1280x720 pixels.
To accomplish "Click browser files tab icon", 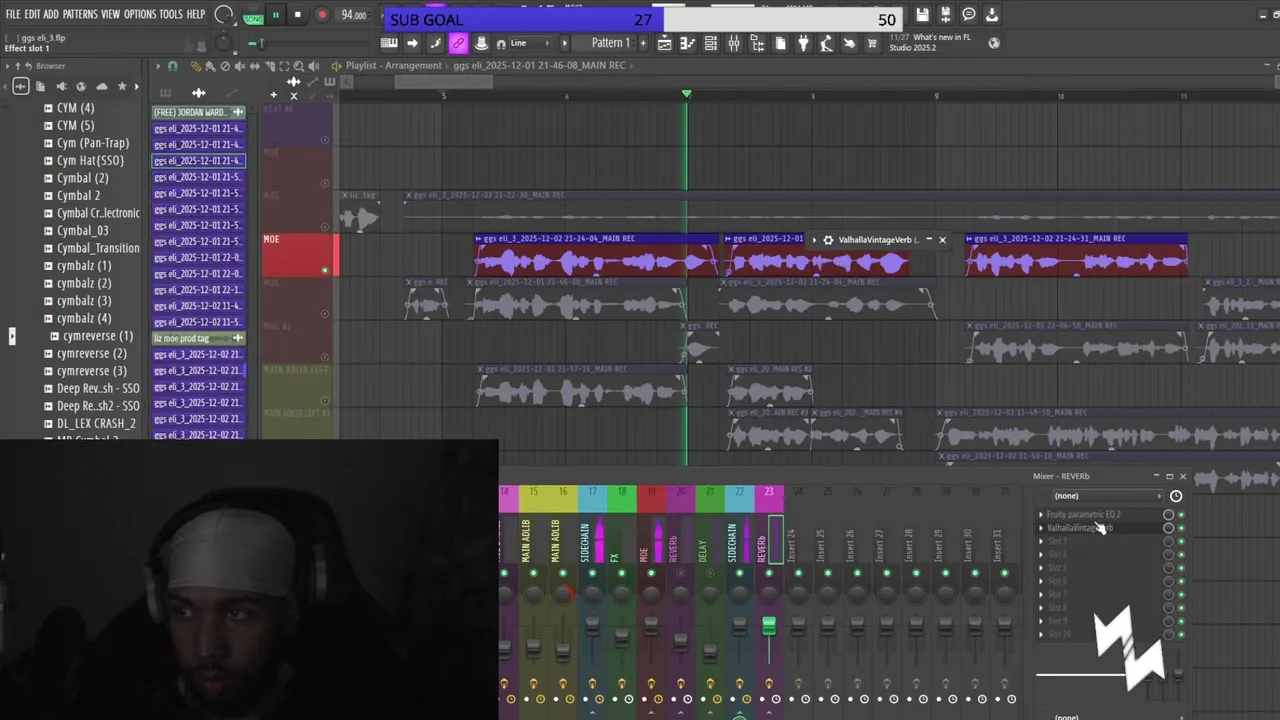I will (40, 87).
